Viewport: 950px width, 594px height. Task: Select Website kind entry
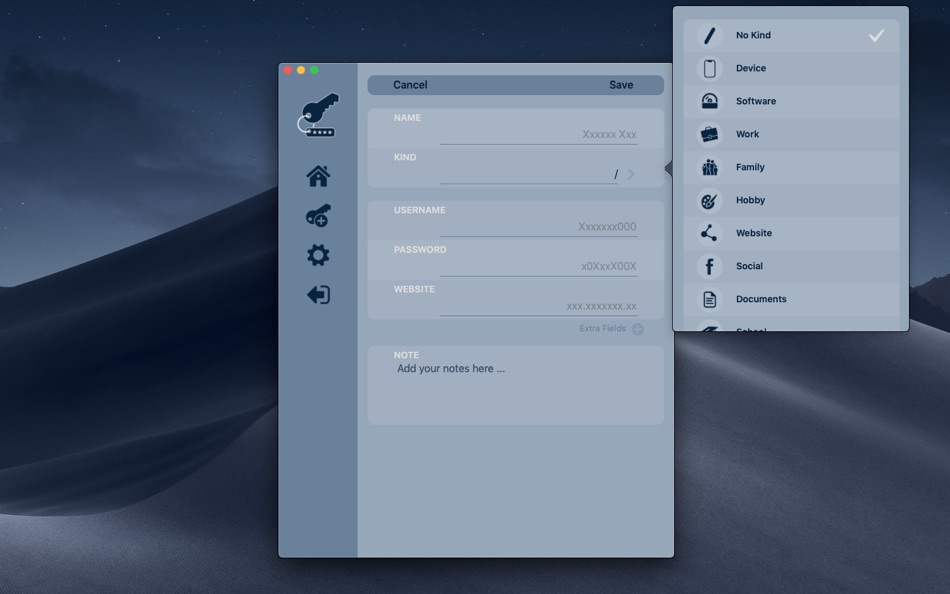pyautogui.click(x=791, y=233)
